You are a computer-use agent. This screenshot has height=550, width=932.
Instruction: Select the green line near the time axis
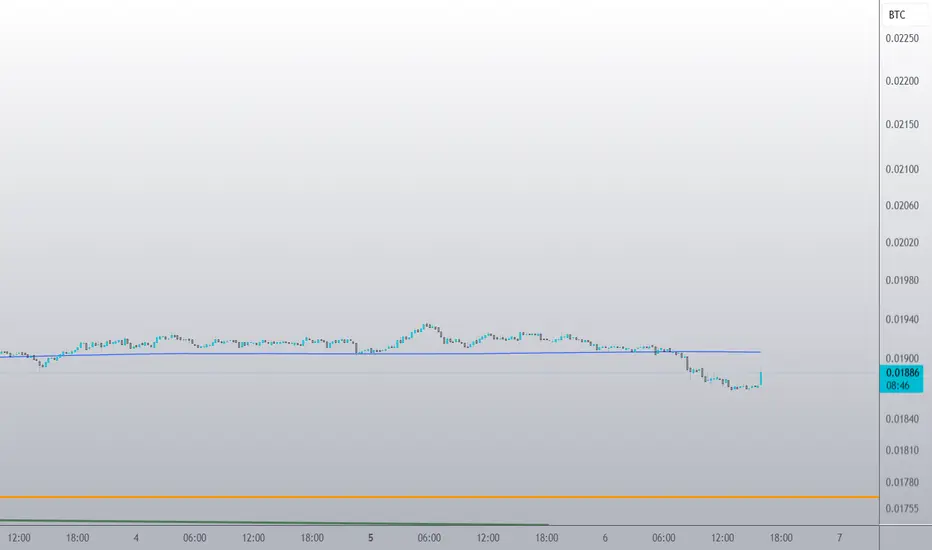pyautogui.click(x=273, y=522)
